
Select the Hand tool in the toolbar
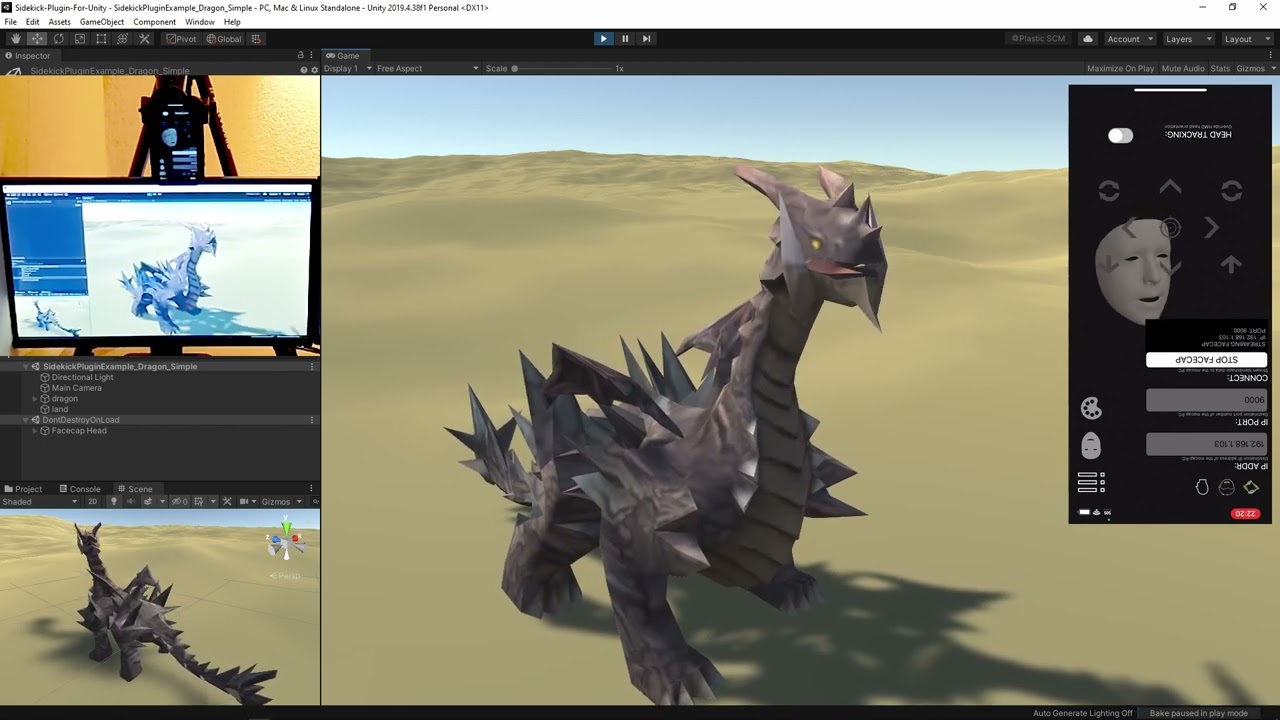click(15, 39)
